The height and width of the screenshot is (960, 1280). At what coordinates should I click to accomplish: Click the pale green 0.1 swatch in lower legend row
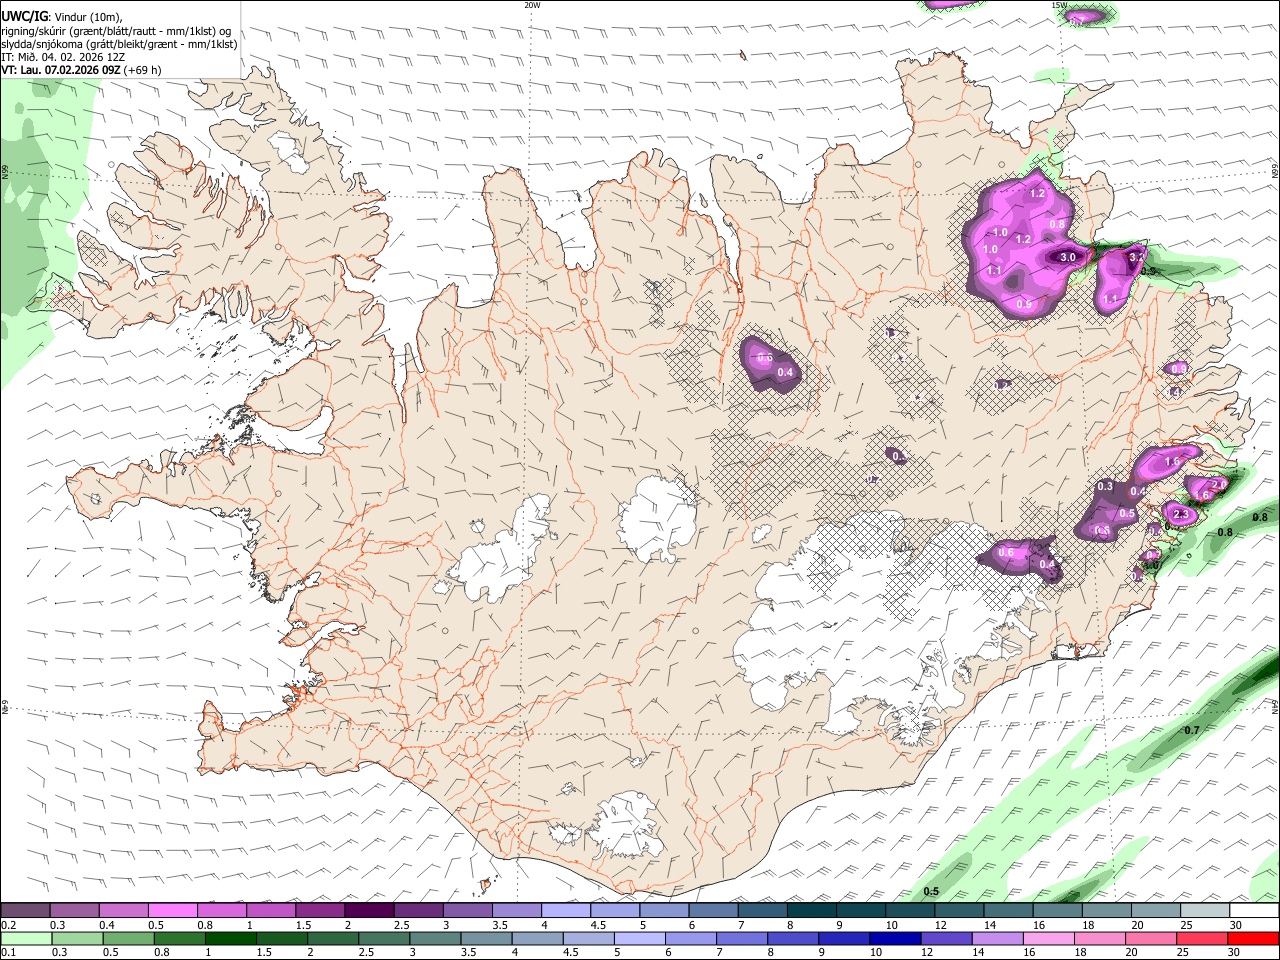pos(25,938)
